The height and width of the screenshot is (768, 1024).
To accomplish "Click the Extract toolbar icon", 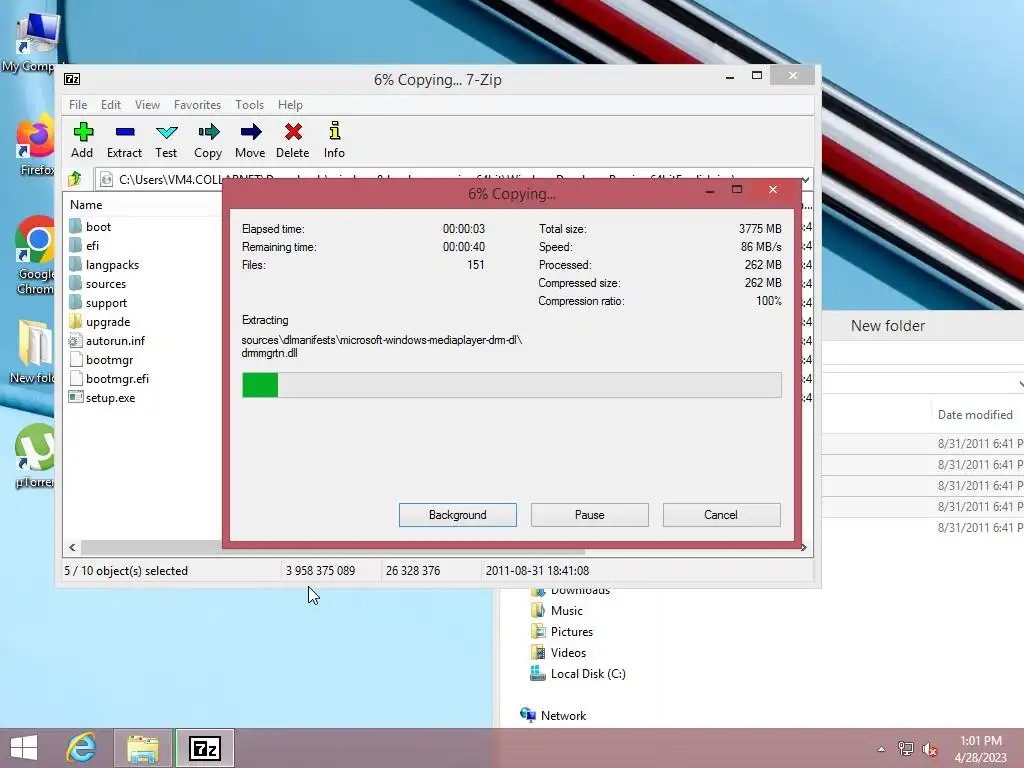I will coord(124,133).
